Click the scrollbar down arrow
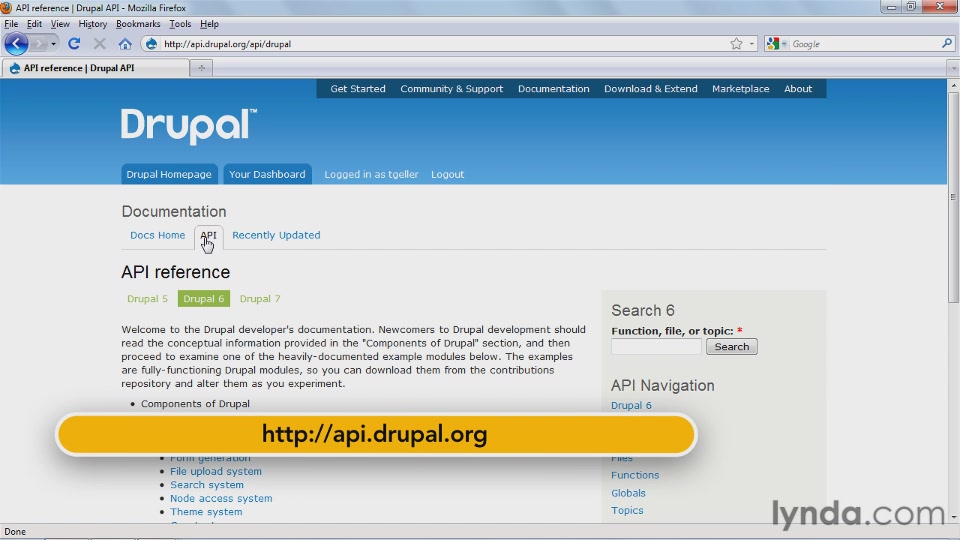Screen dimensions: 960x540 (x=953, y=517)
